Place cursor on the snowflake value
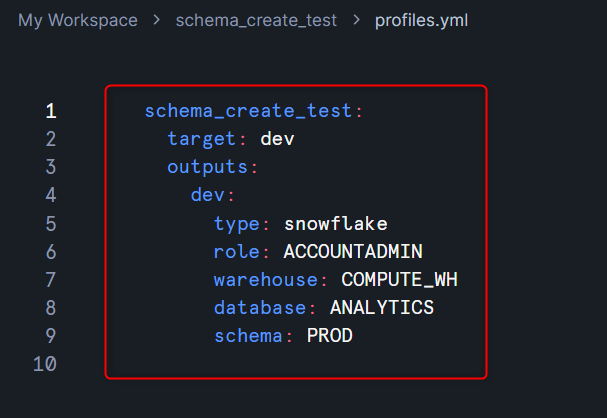This screenshot has width=607, height=418. coord(335,223)
